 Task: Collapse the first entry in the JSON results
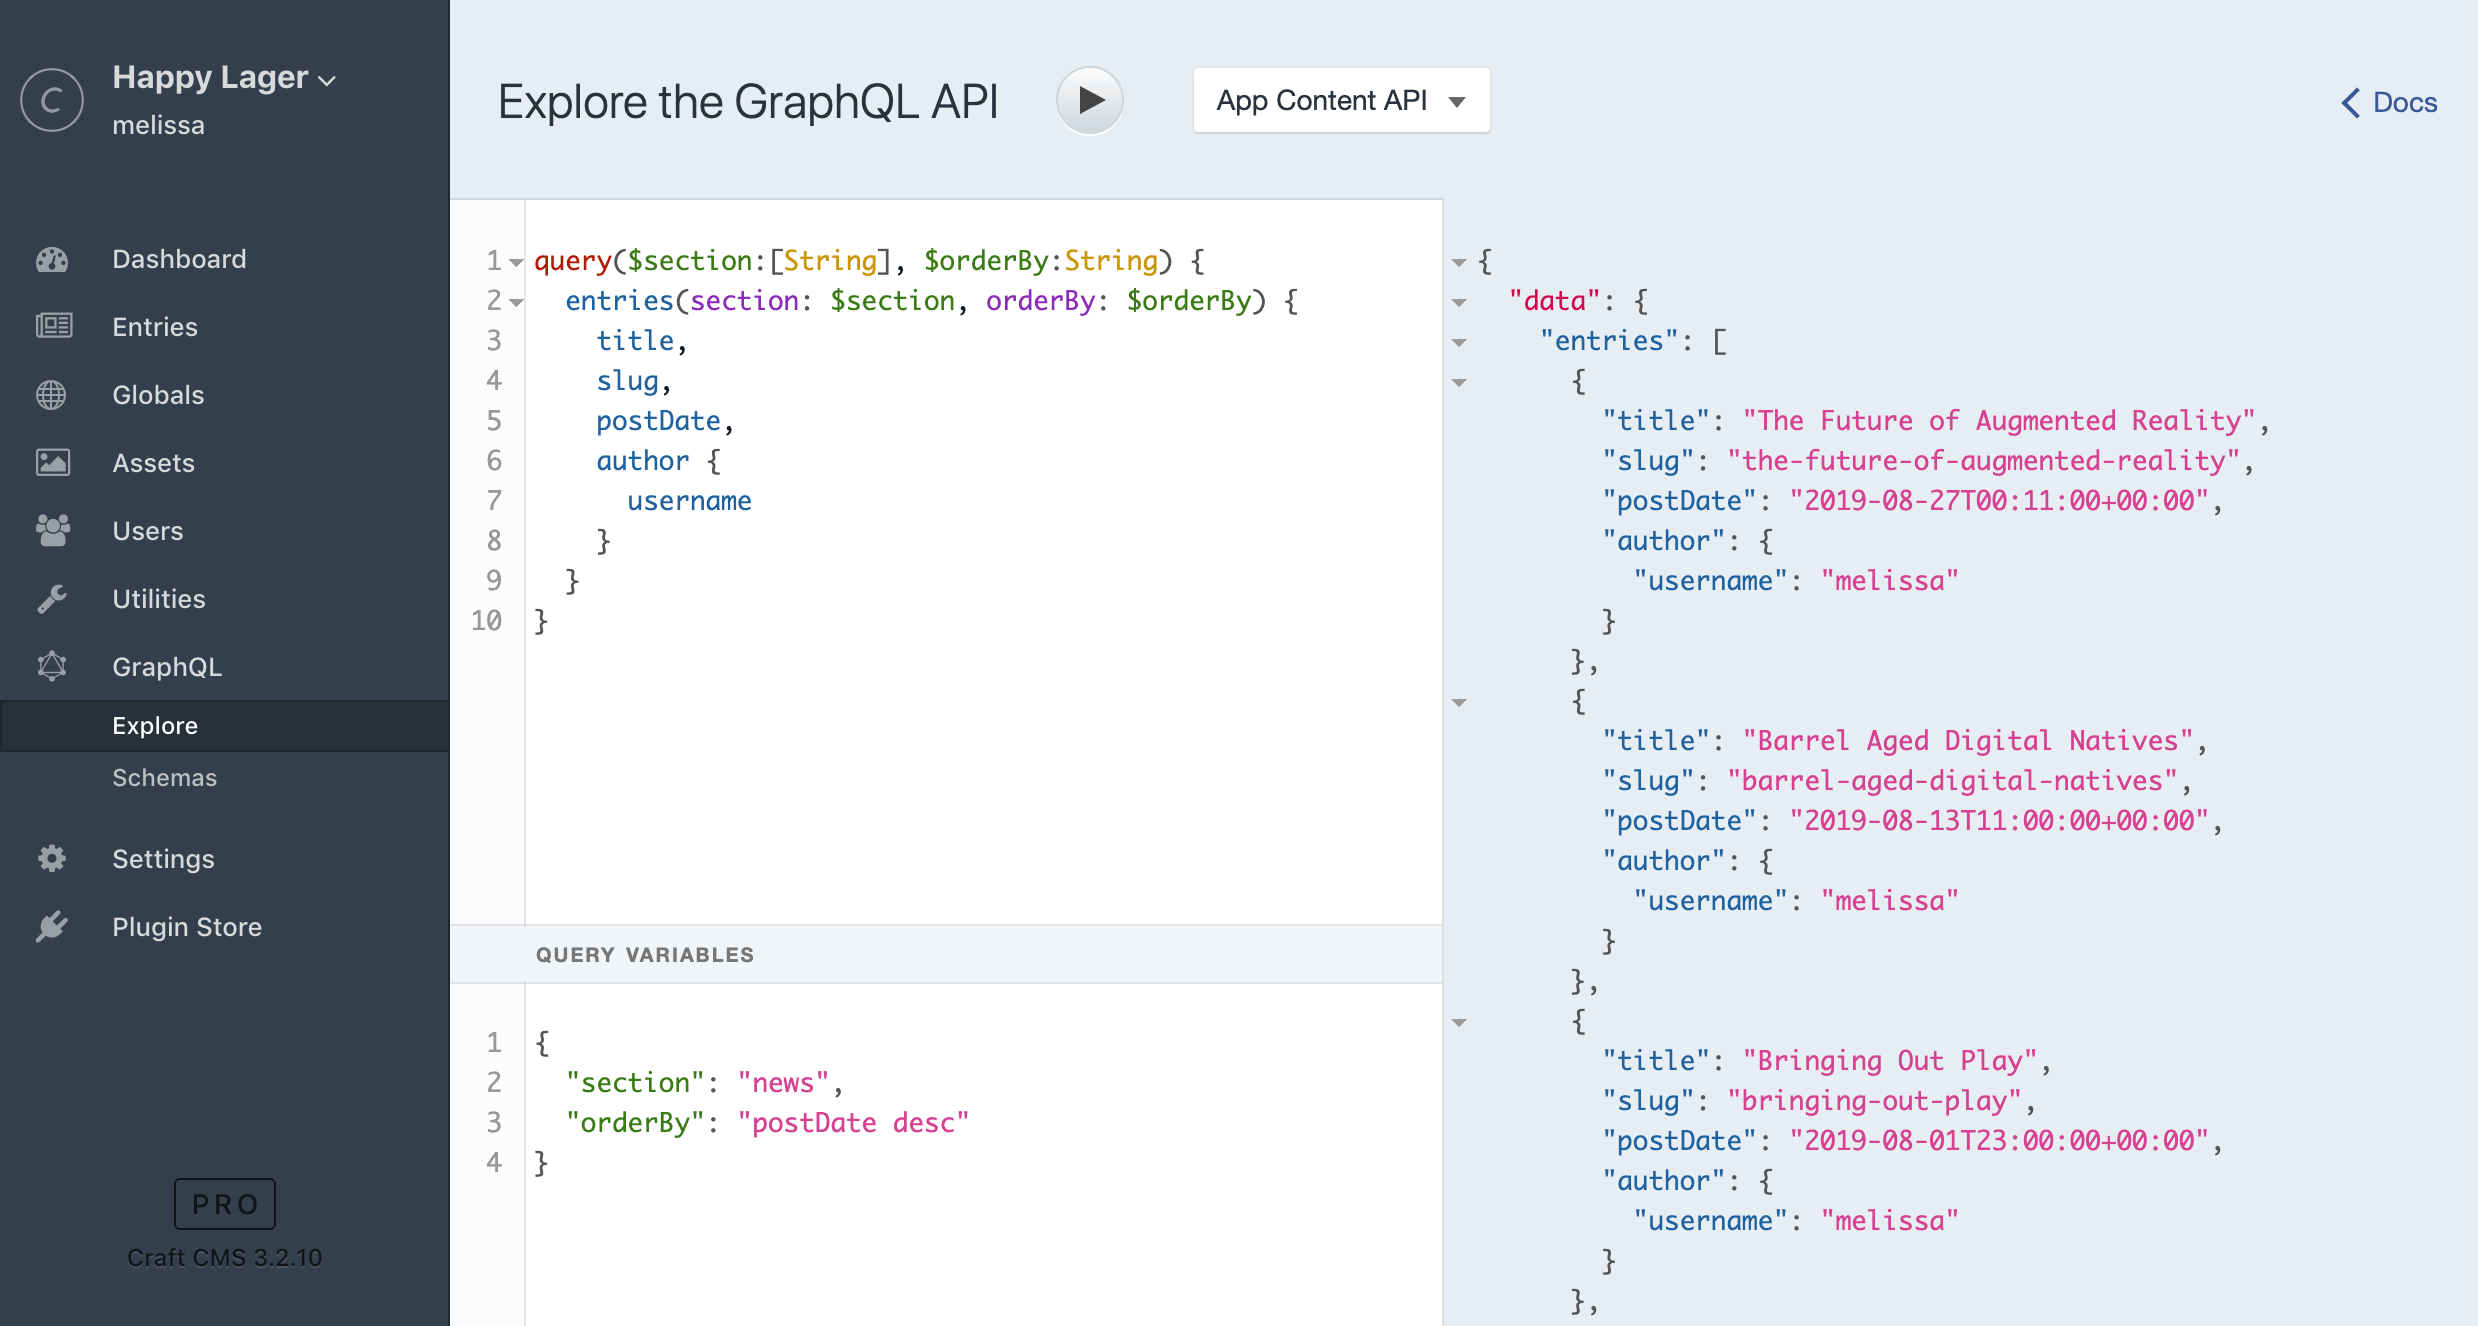(x=1461, y=383)
